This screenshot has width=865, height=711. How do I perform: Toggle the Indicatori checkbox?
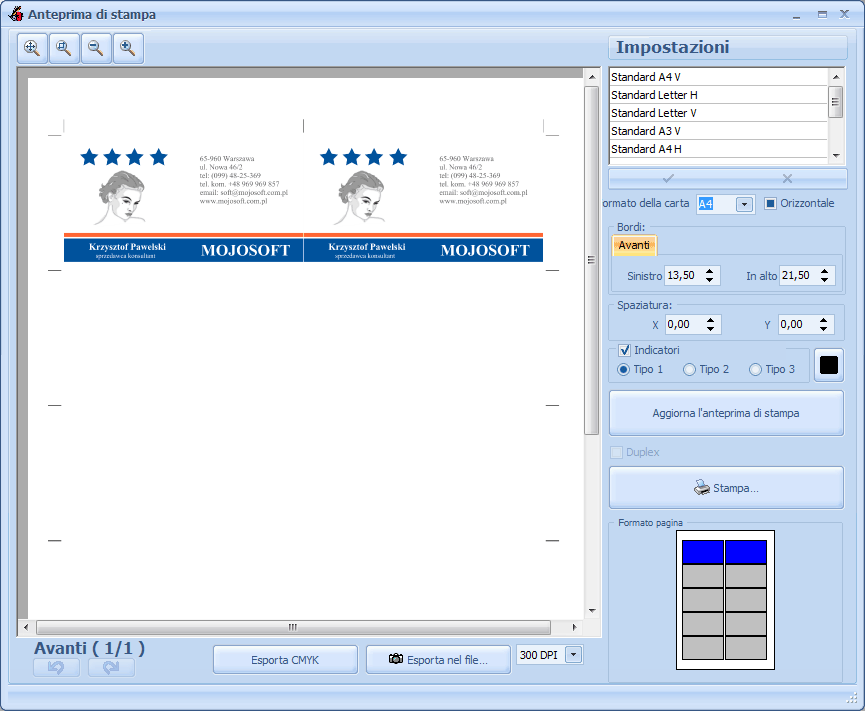click(624, 350)
